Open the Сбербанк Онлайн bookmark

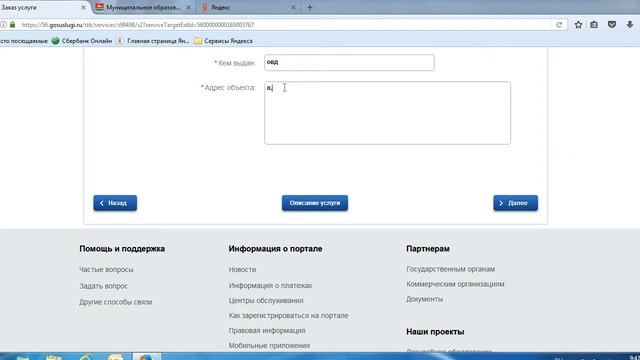82,41
